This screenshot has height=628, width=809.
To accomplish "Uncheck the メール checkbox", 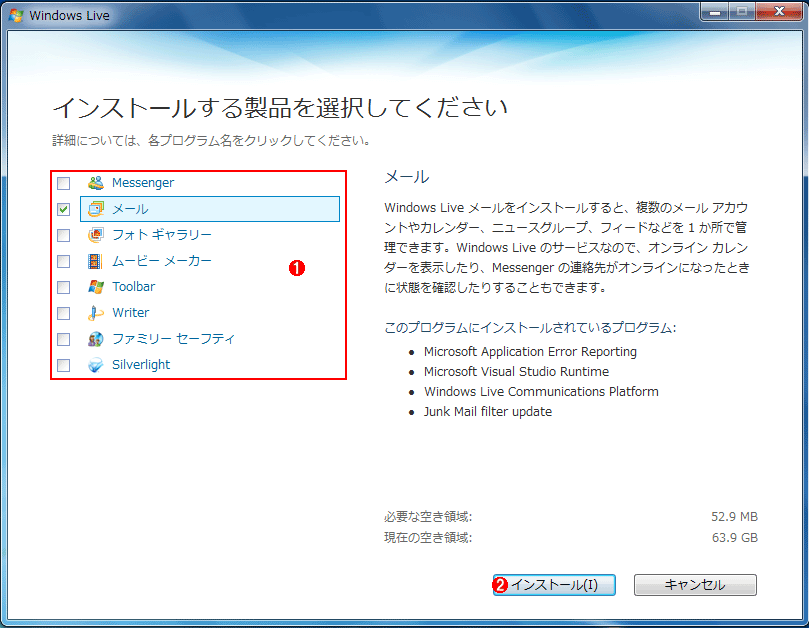I will tap(63, 209).
